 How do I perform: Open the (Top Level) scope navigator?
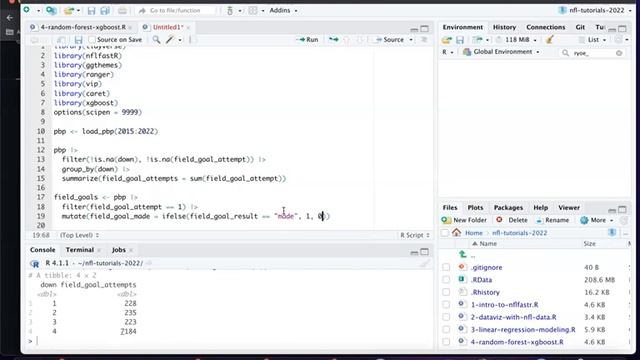(x=80, y=235)
